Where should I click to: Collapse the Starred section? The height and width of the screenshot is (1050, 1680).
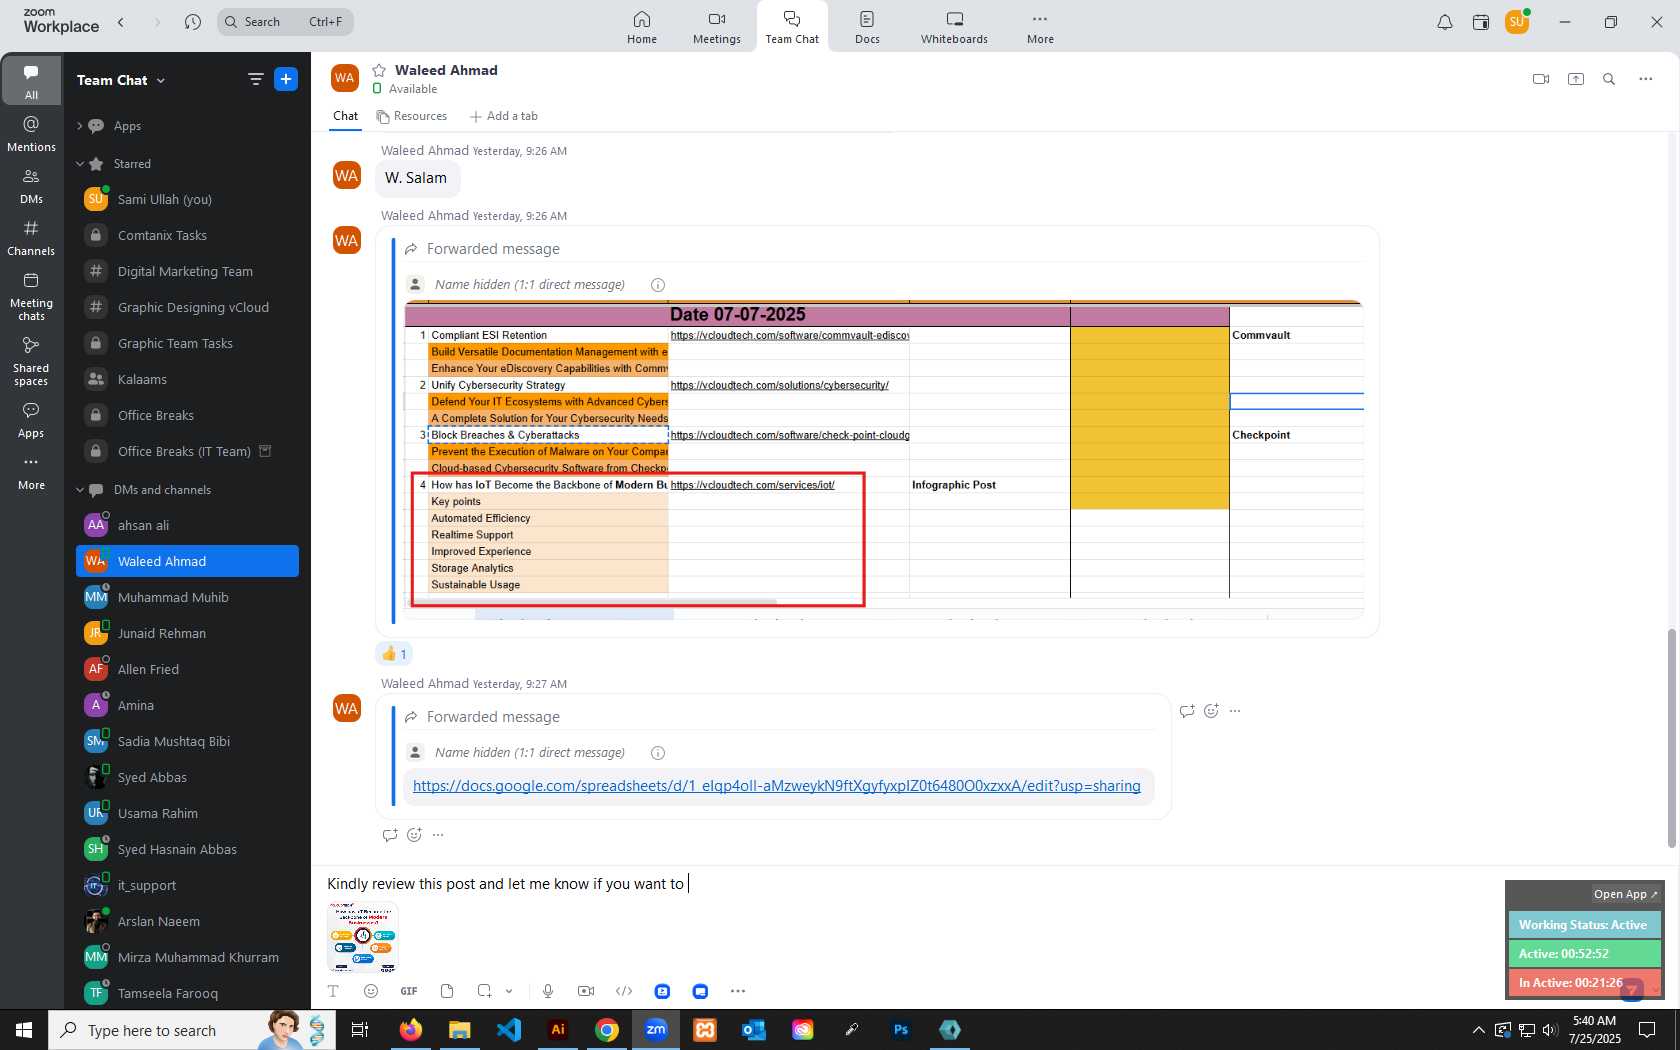pyautogui.click(x=79, y=164)
